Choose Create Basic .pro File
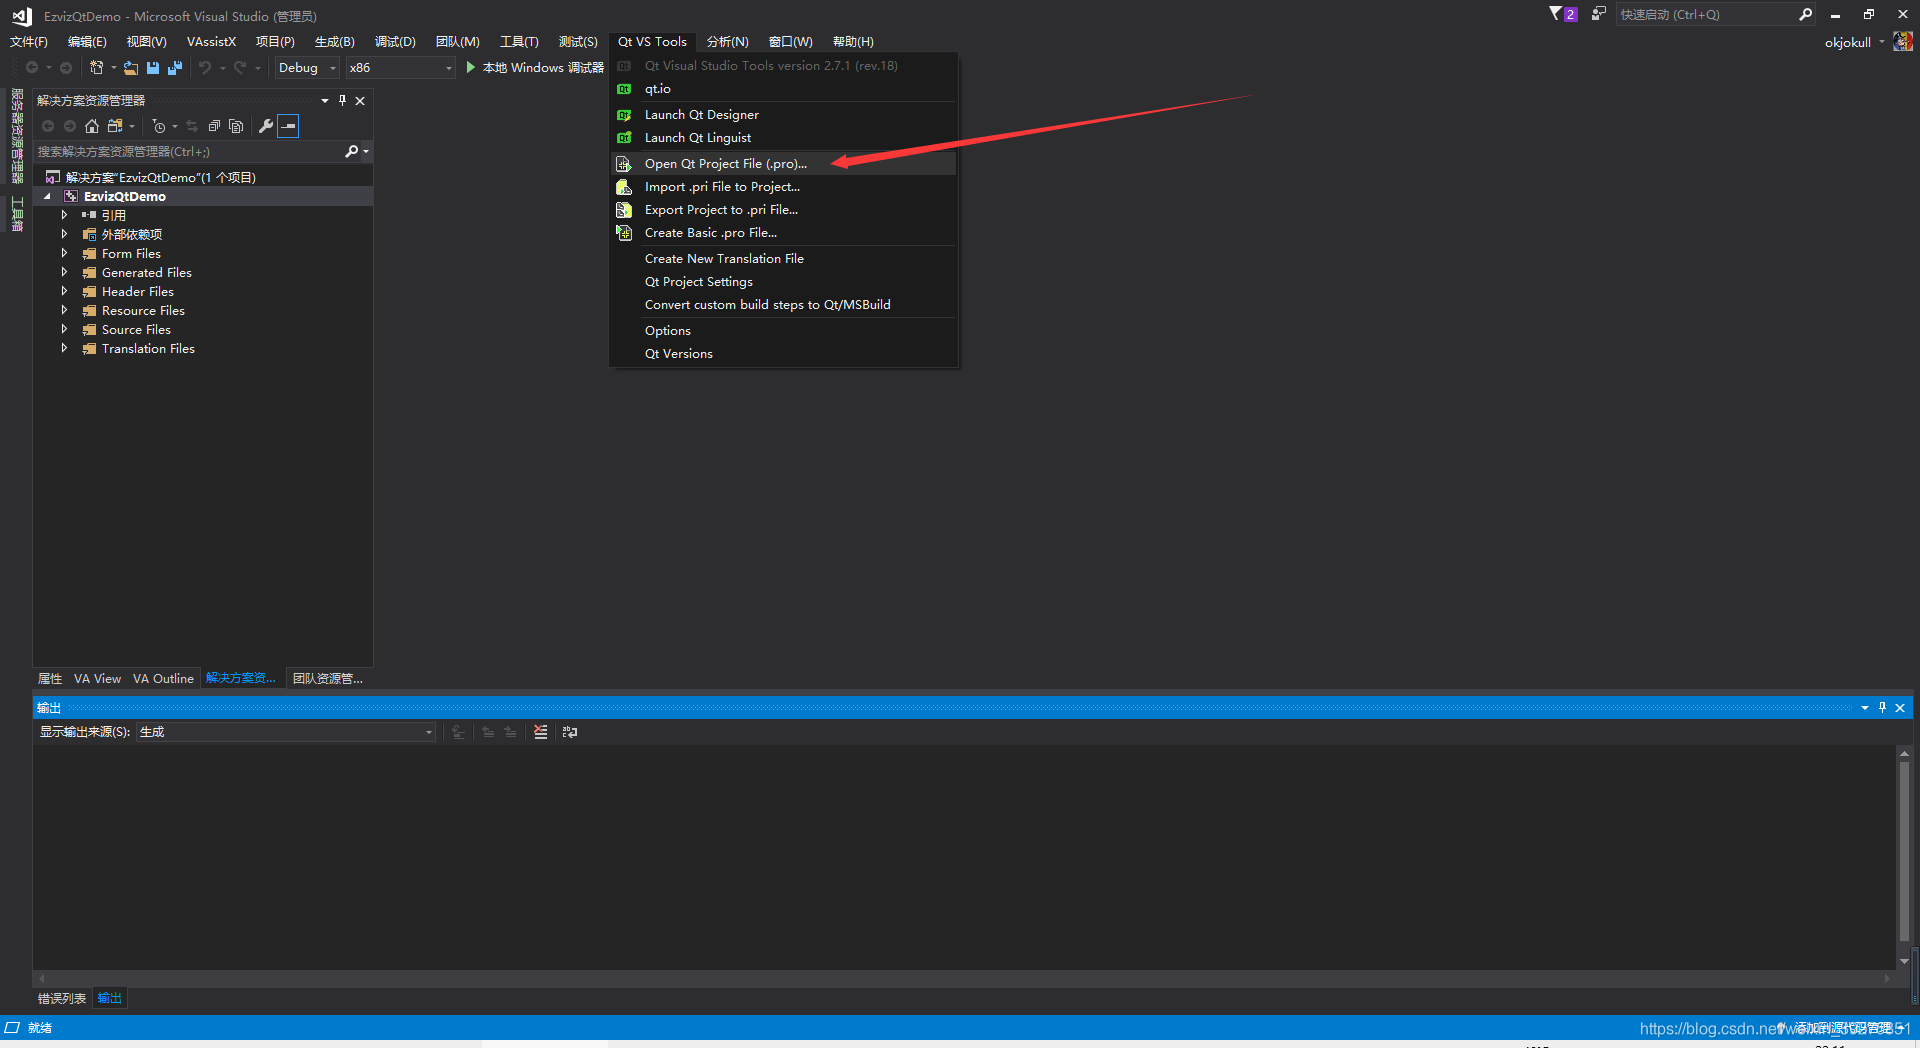Image resolution: width=1920 pixels, height=1048 pixels. (x=783, y=233)
